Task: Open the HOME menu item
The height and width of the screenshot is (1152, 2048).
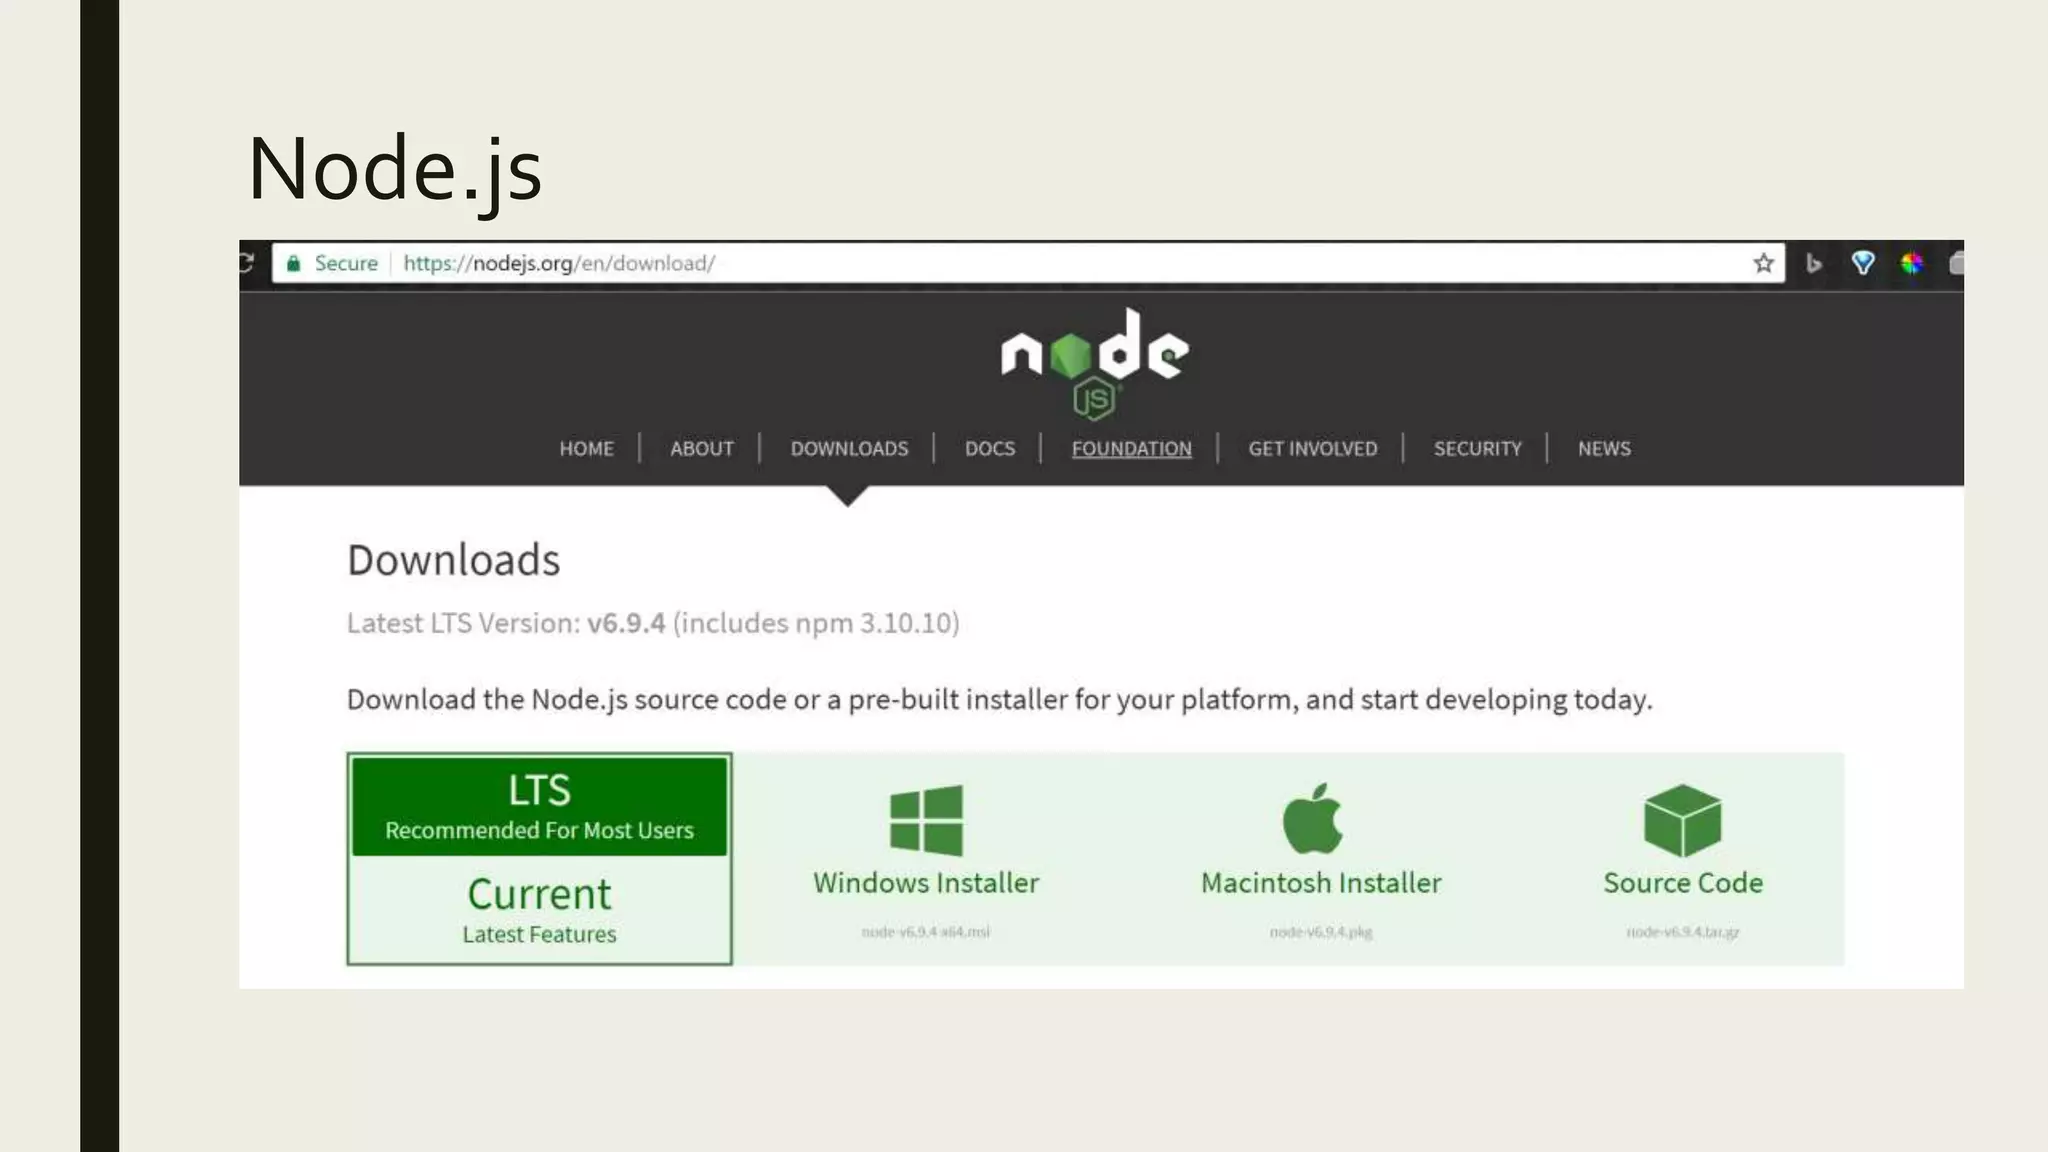Action: [586, 449]
